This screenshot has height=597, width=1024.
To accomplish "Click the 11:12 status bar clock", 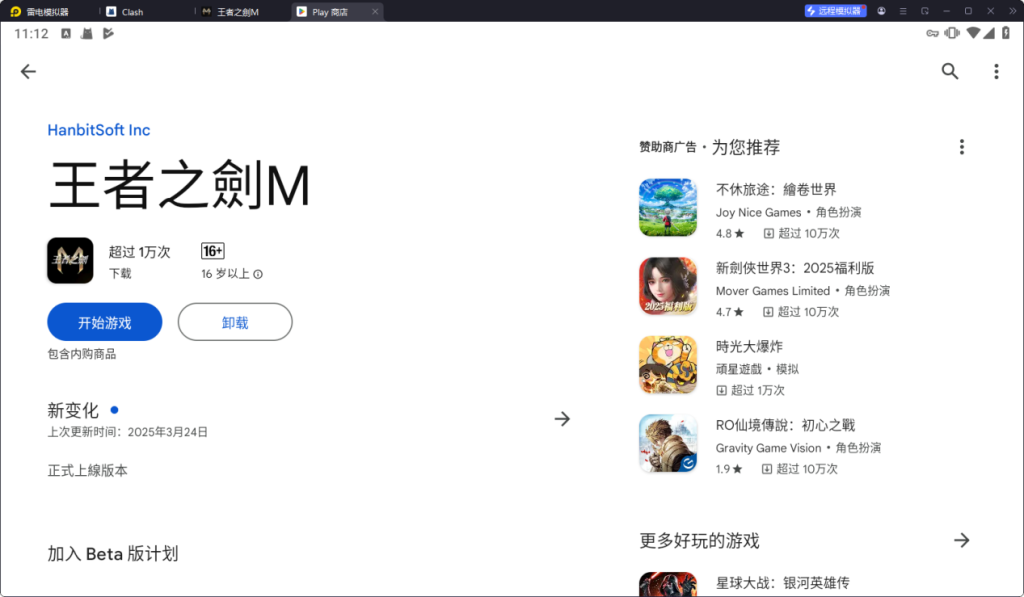I will tap(31, 33).
